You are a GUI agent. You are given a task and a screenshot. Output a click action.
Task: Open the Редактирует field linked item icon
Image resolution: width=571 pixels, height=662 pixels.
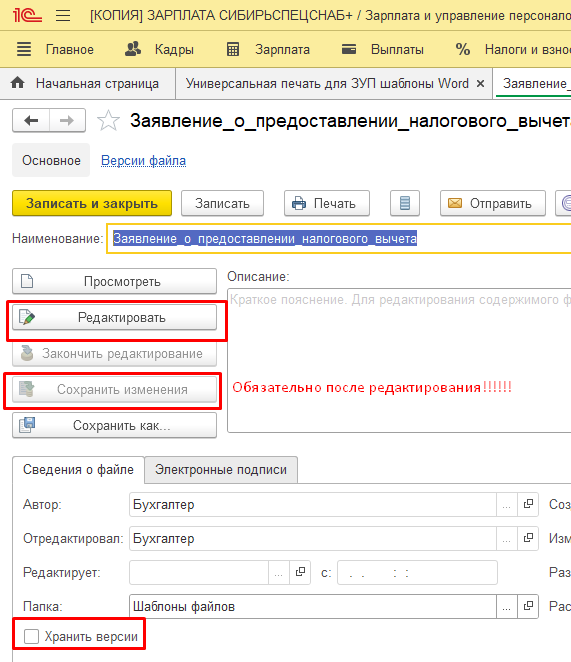tap(300, 572)
